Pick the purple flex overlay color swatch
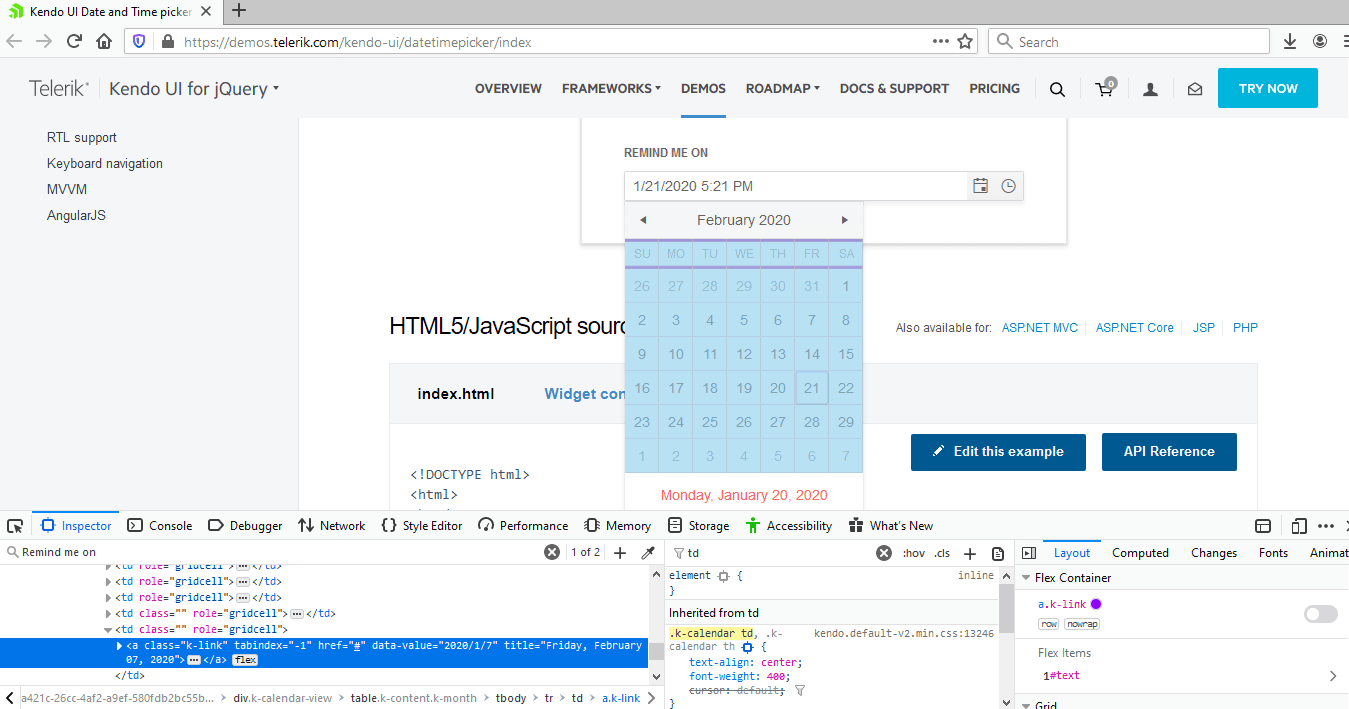This screenshot has height=709, width=1349. pyautogui.click(x=1095, y=604)
